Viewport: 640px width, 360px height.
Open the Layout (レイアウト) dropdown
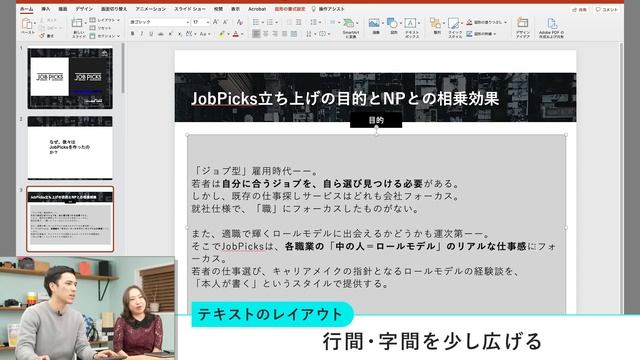point(105,20)
